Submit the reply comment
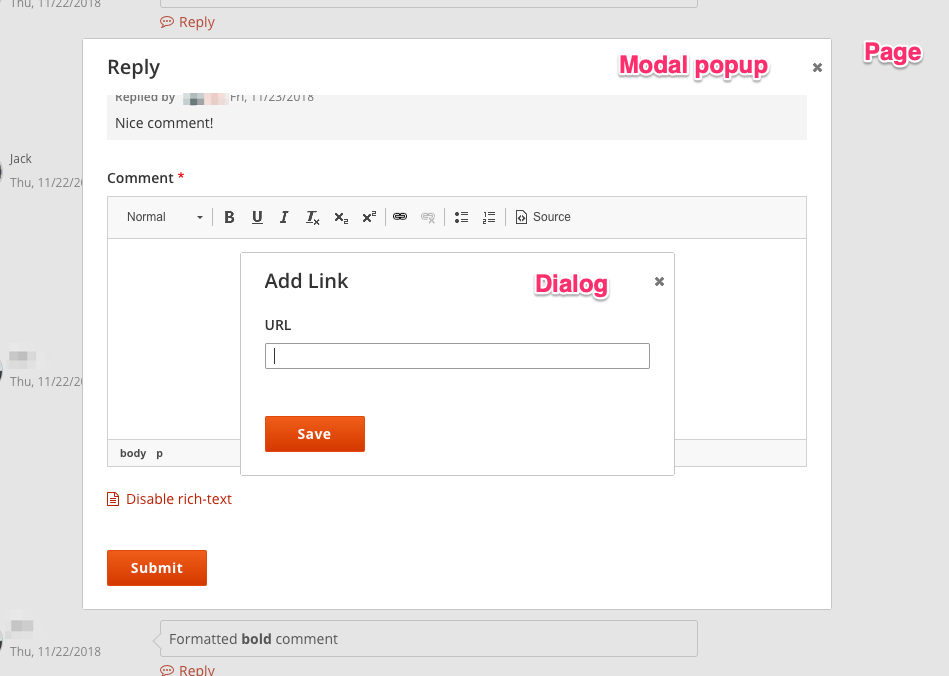This screenshot has height=676, width=949. click(x=156, y=567)
